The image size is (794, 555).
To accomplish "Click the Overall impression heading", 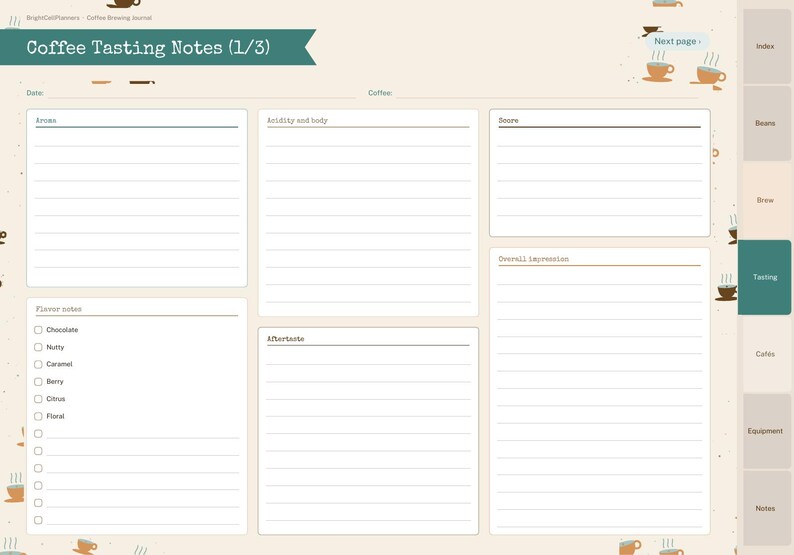I will pyautogui.click(x=533, y=259).
